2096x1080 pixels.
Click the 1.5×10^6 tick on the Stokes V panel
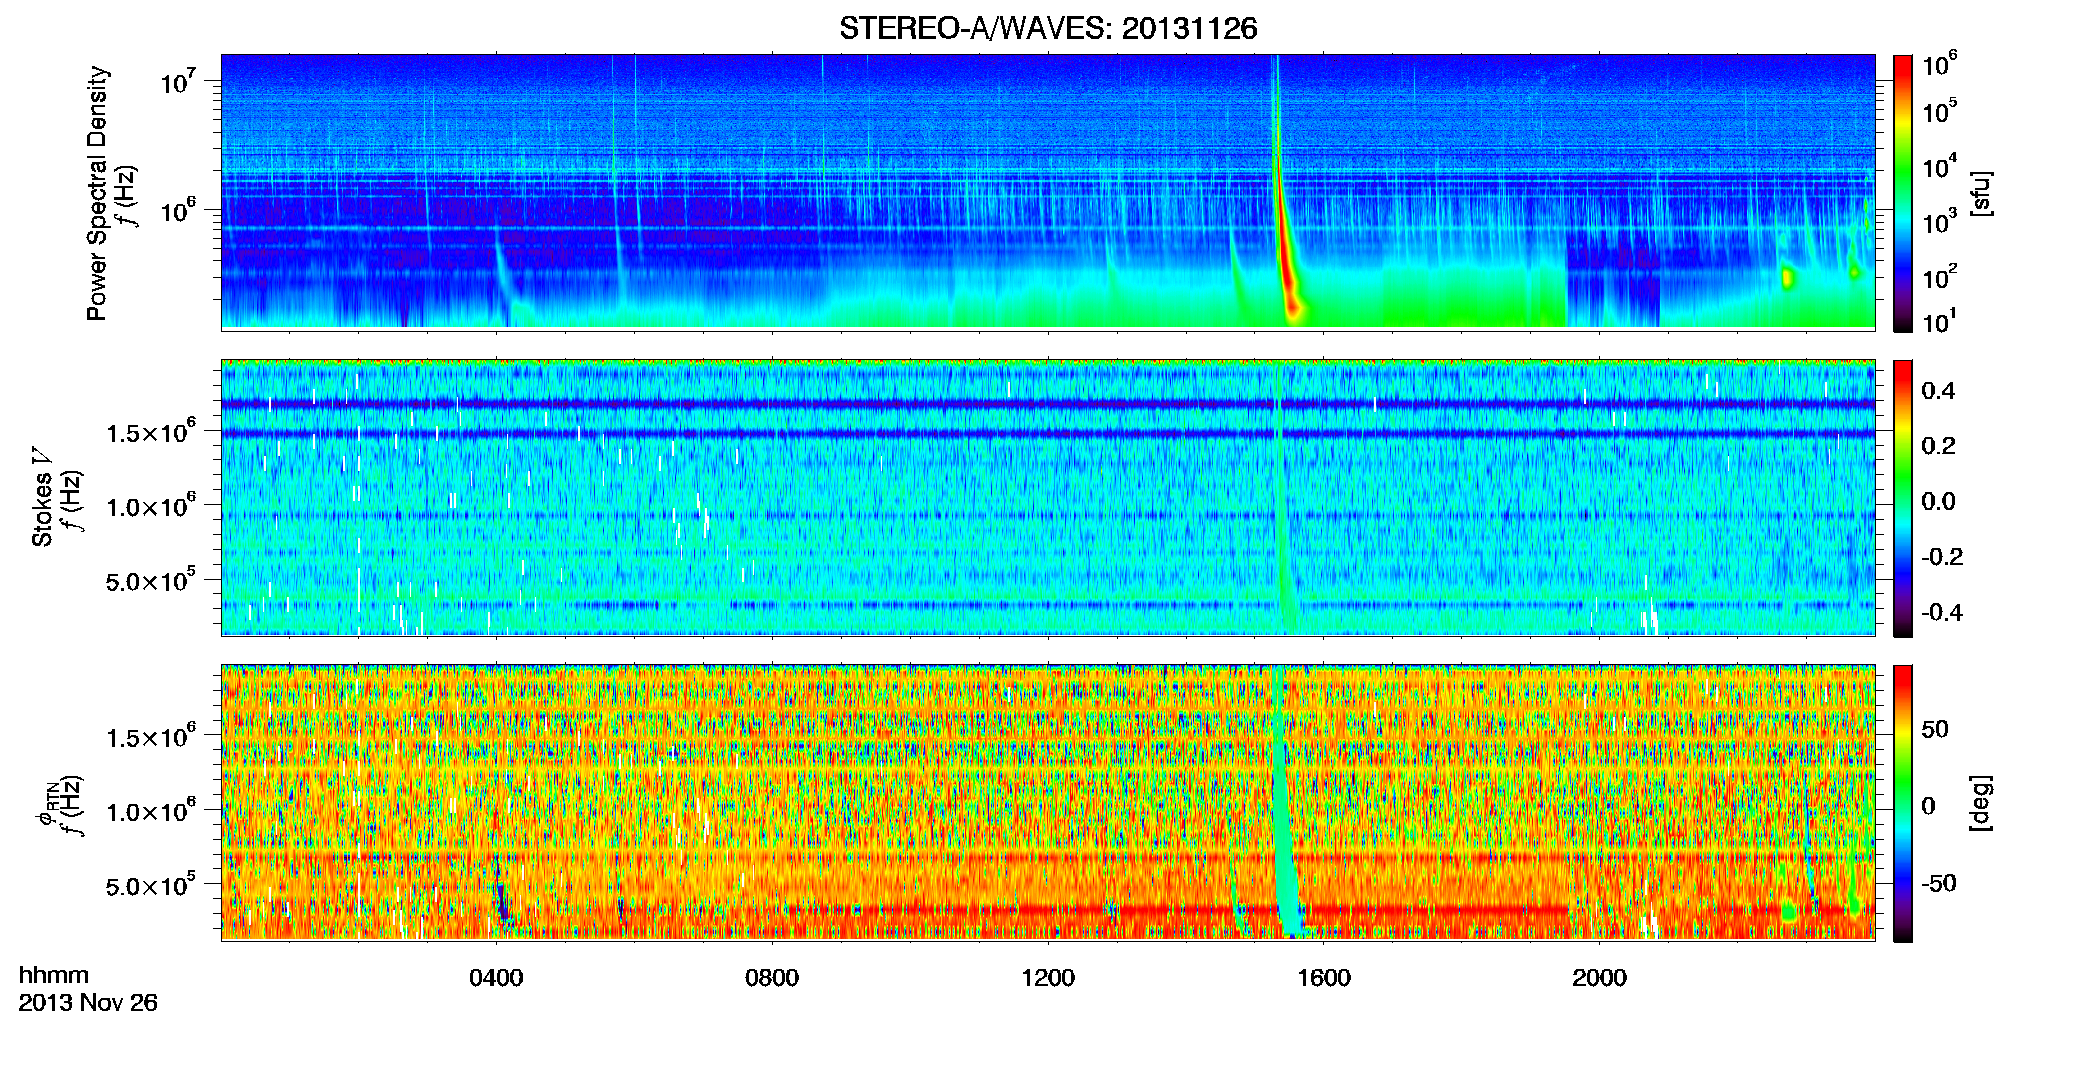[x=151, y=432]
